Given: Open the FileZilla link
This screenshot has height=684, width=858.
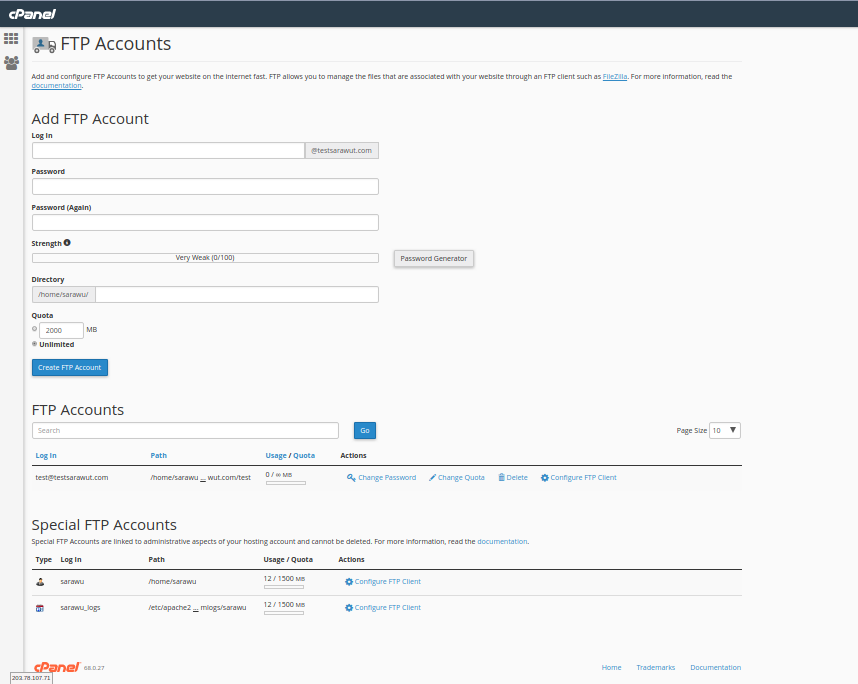Looking at the screenshot, I should (x=614, y=76).
